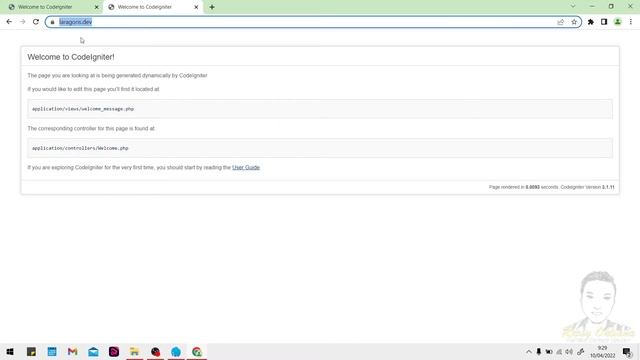Click the Chrome icon on taskbar

(197, 351)
